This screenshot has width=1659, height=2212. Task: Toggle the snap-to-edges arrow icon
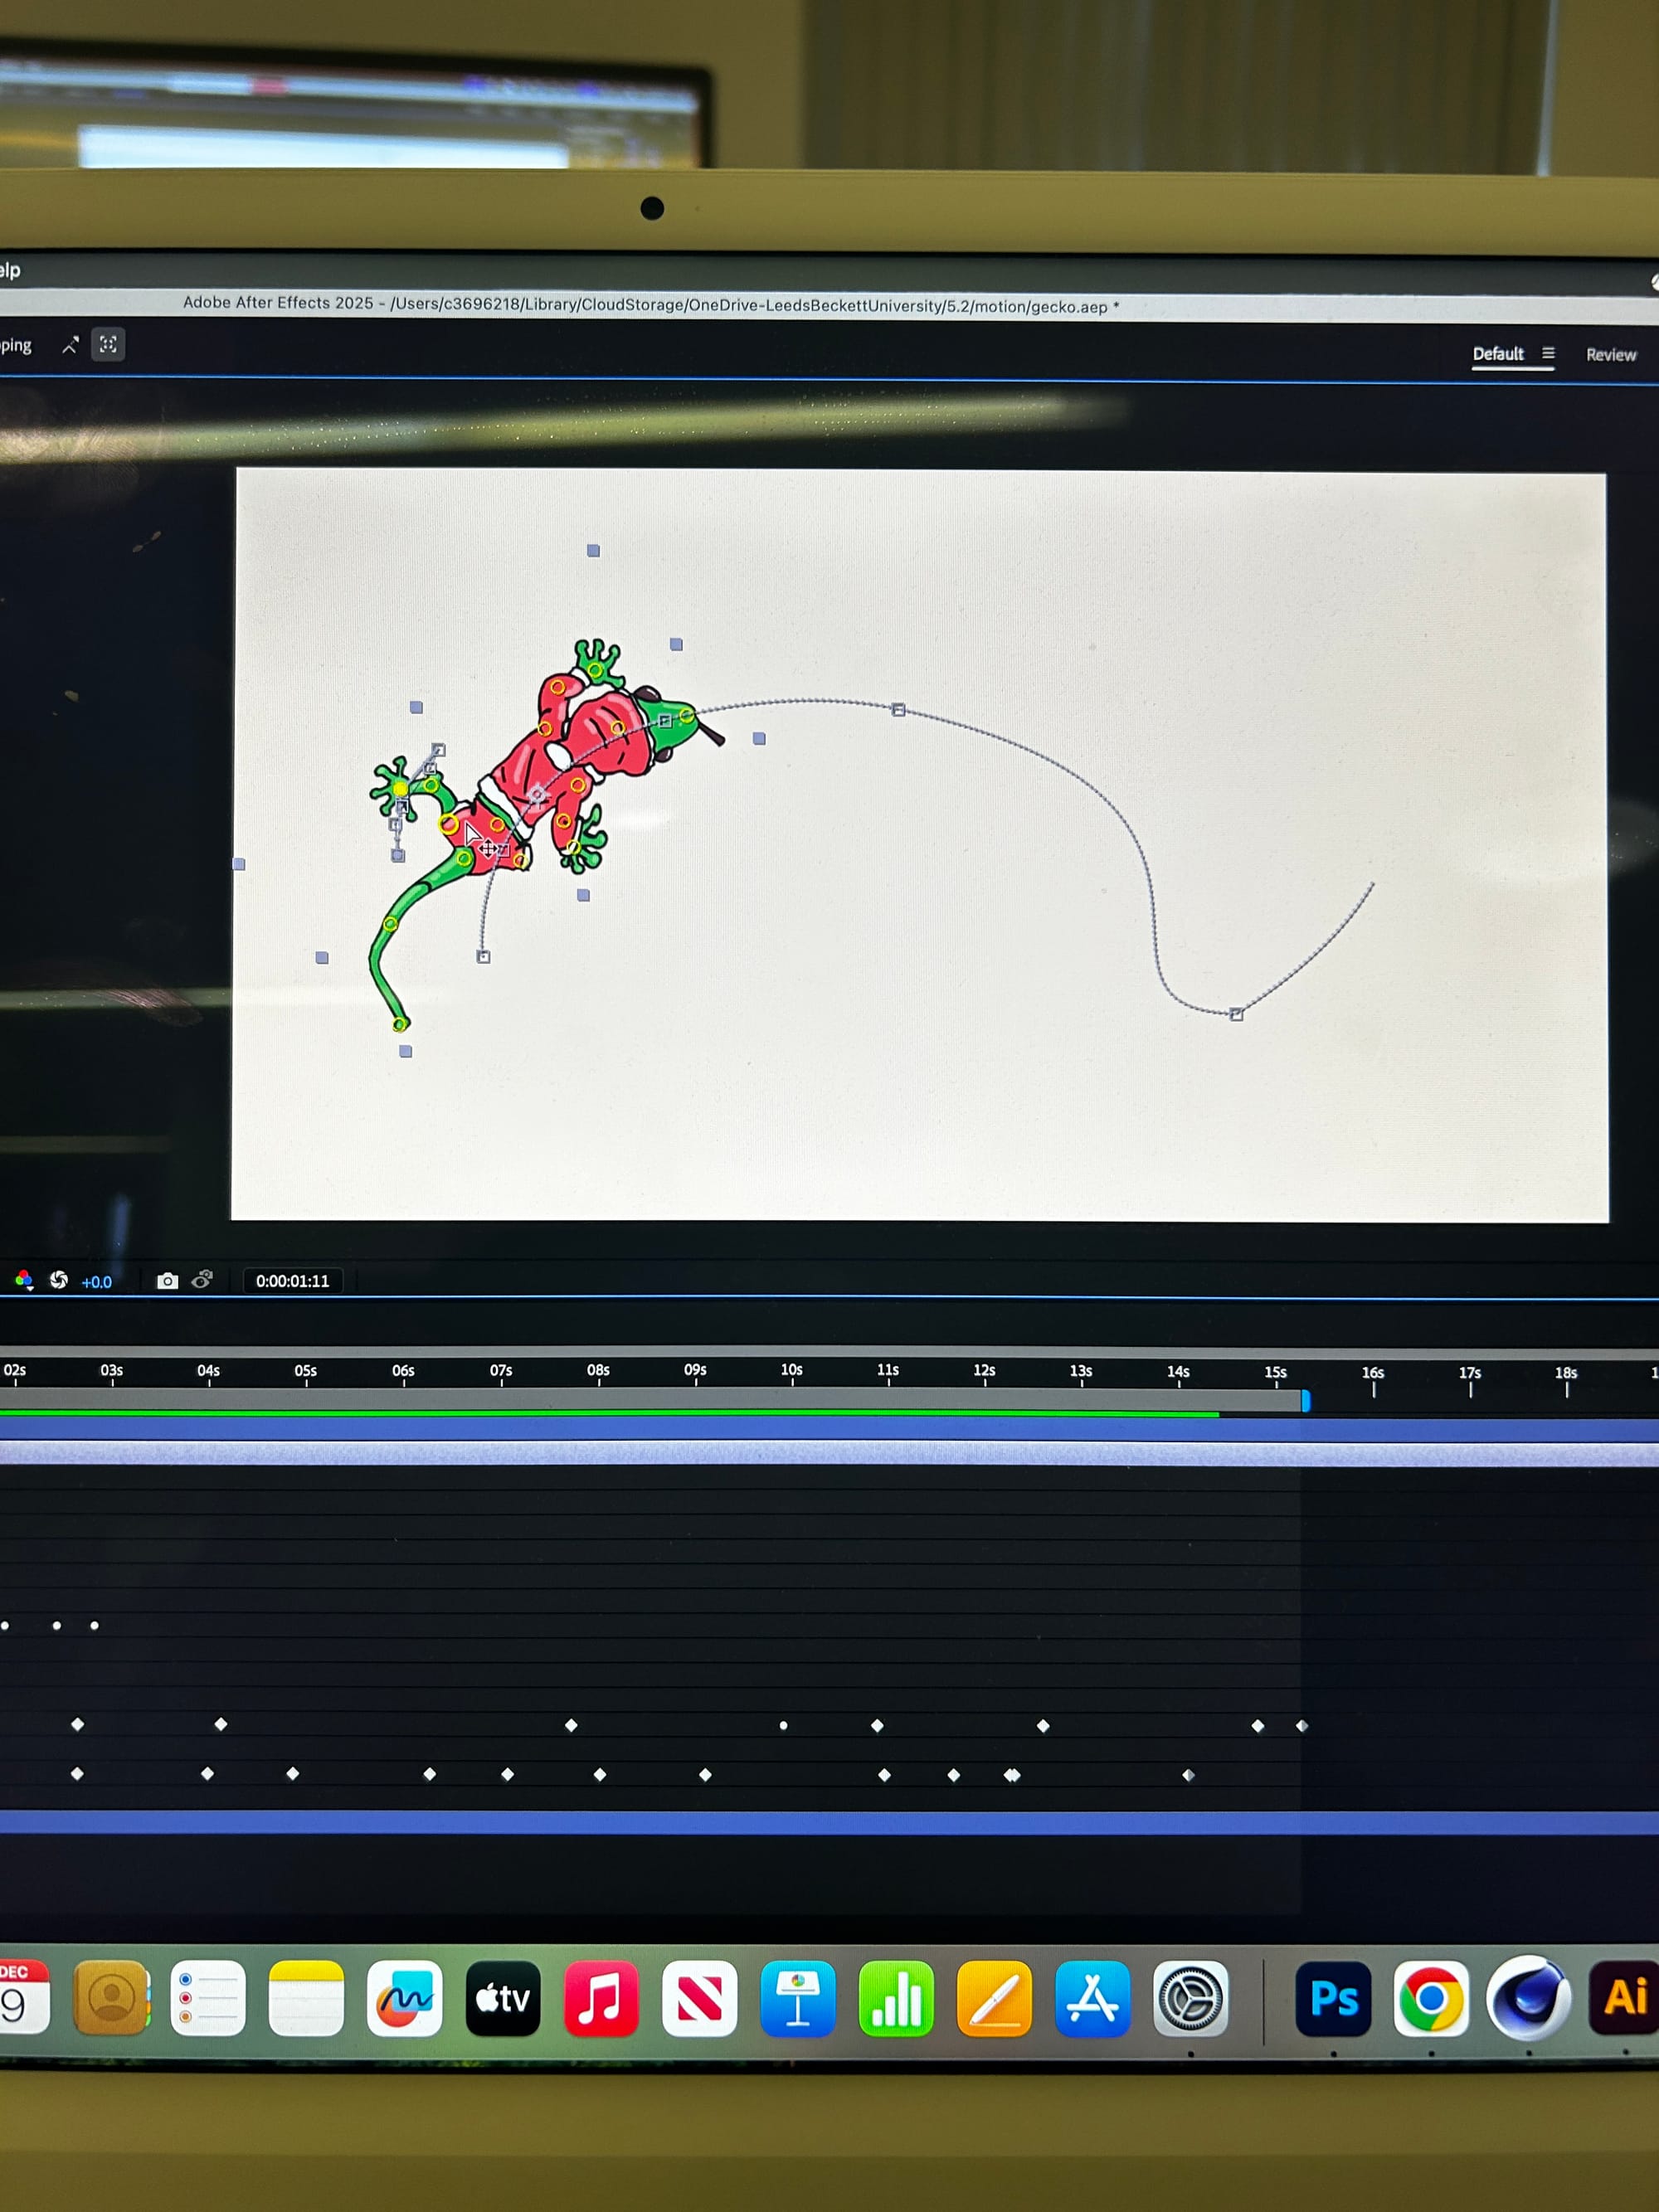[x=70, y=345]
